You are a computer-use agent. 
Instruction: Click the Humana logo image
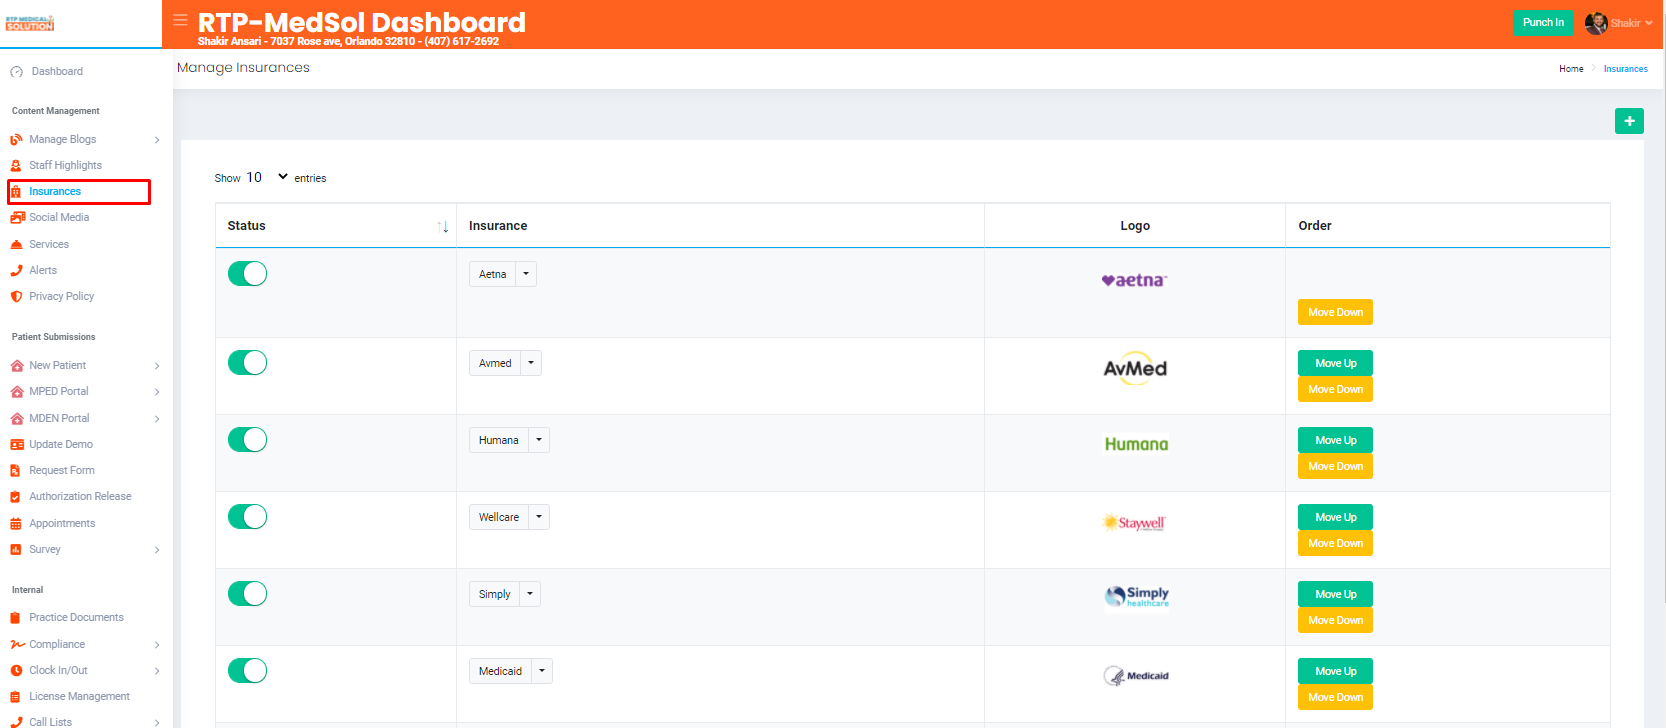tap(1136, 444)
